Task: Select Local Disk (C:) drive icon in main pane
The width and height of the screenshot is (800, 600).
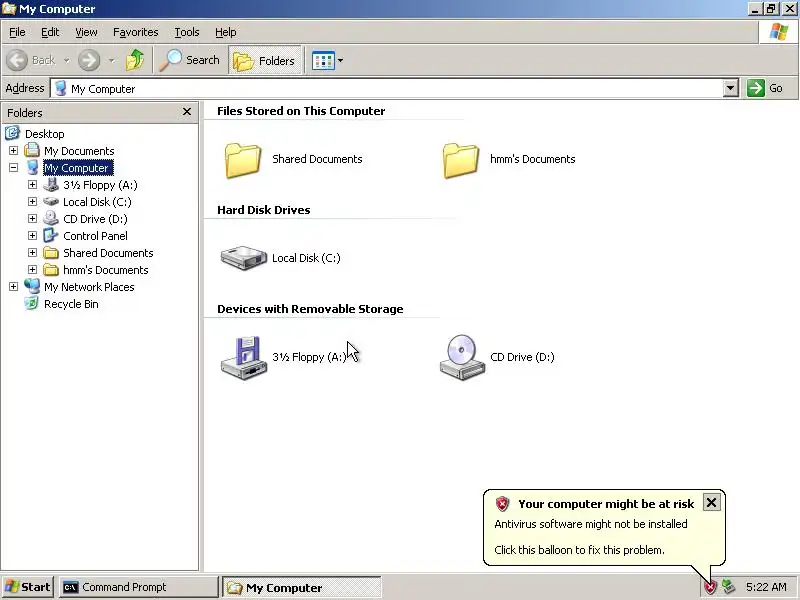Action: pyautogui.click(x=244, y=258)
